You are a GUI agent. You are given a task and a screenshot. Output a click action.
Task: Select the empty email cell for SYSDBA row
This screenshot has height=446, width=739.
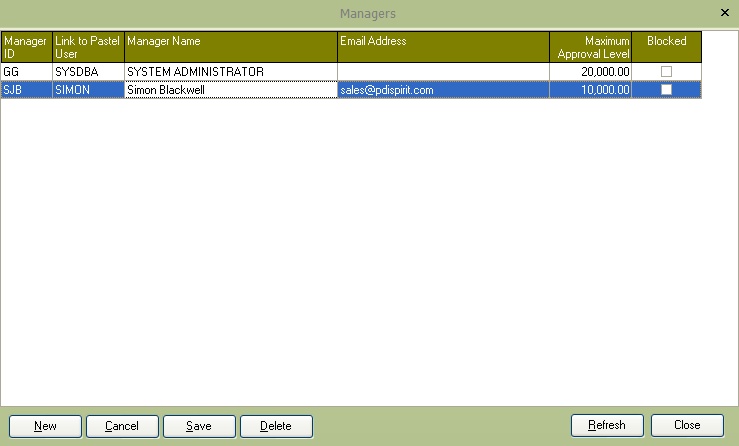coord(443,72)
